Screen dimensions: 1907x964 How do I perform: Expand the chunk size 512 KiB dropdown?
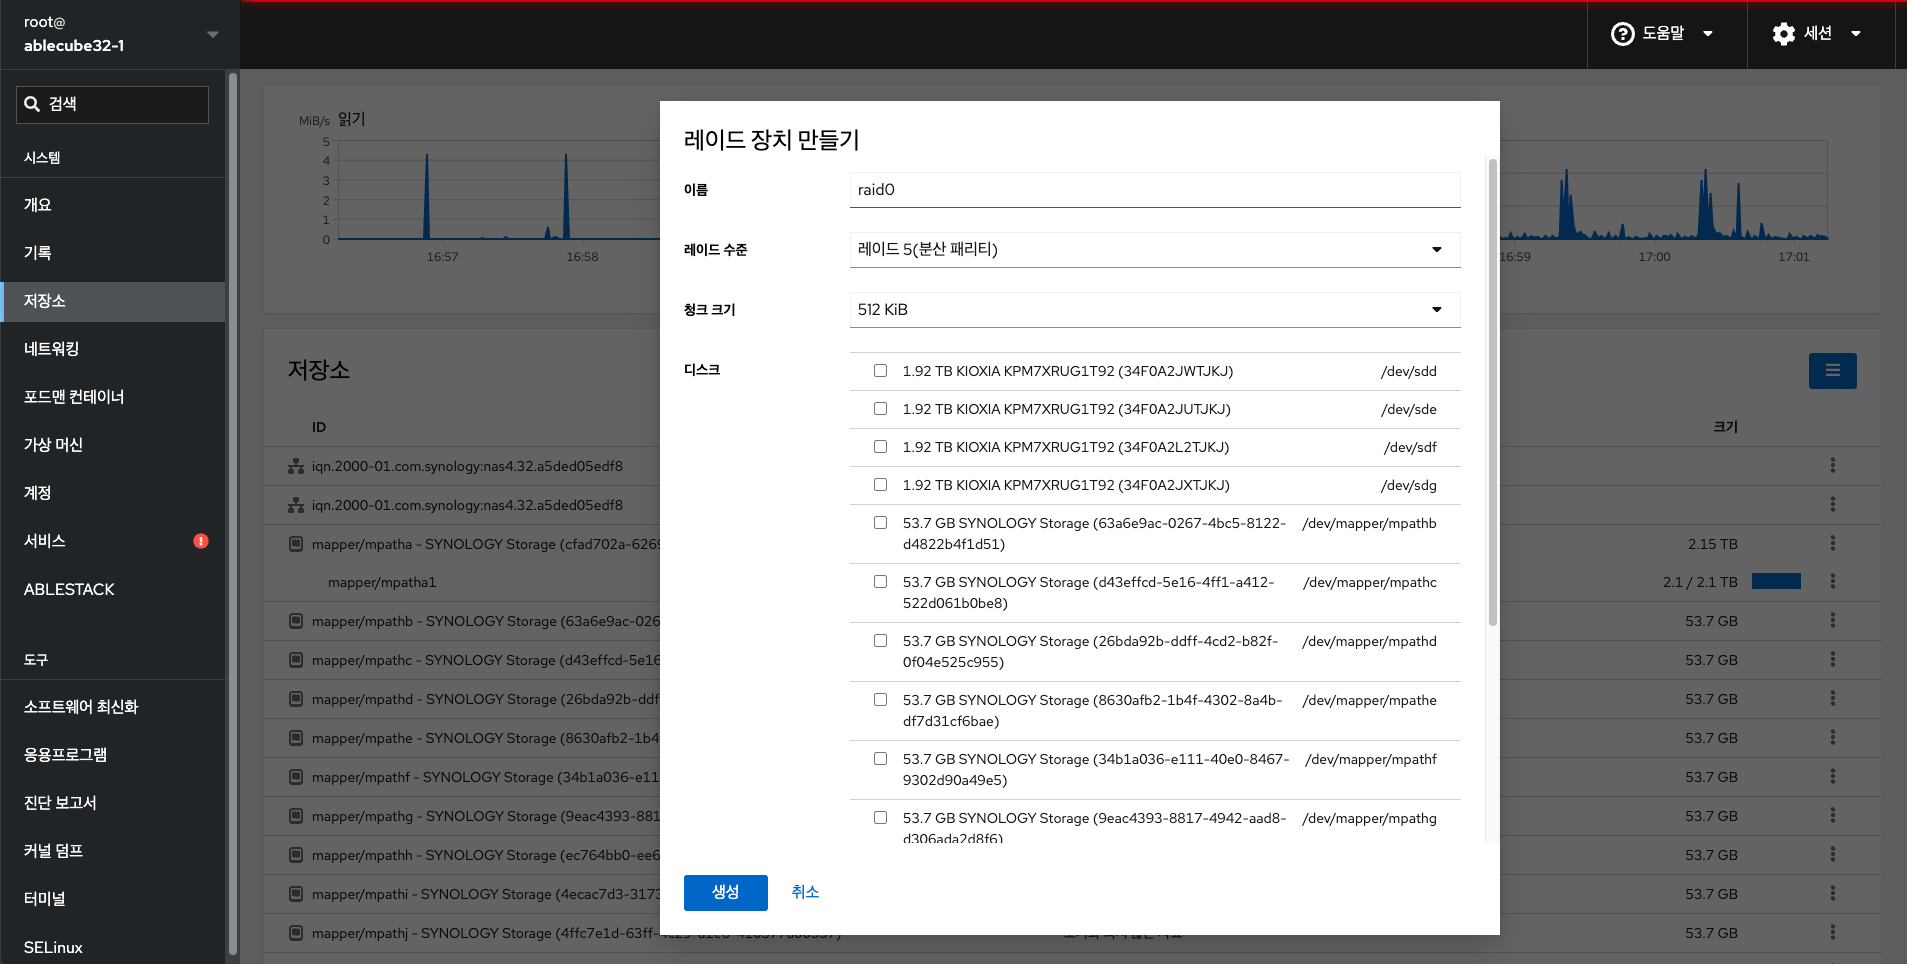coord(1154,310)
